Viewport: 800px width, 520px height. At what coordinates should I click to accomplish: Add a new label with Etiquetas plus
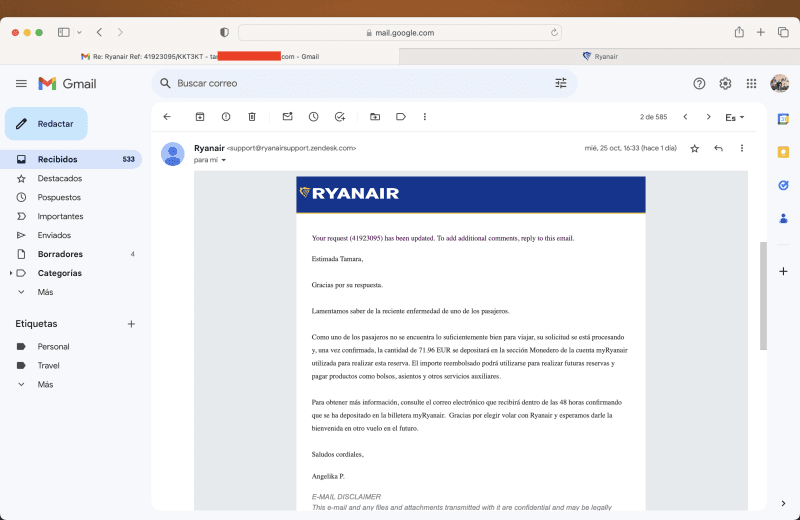coord(131,324)
